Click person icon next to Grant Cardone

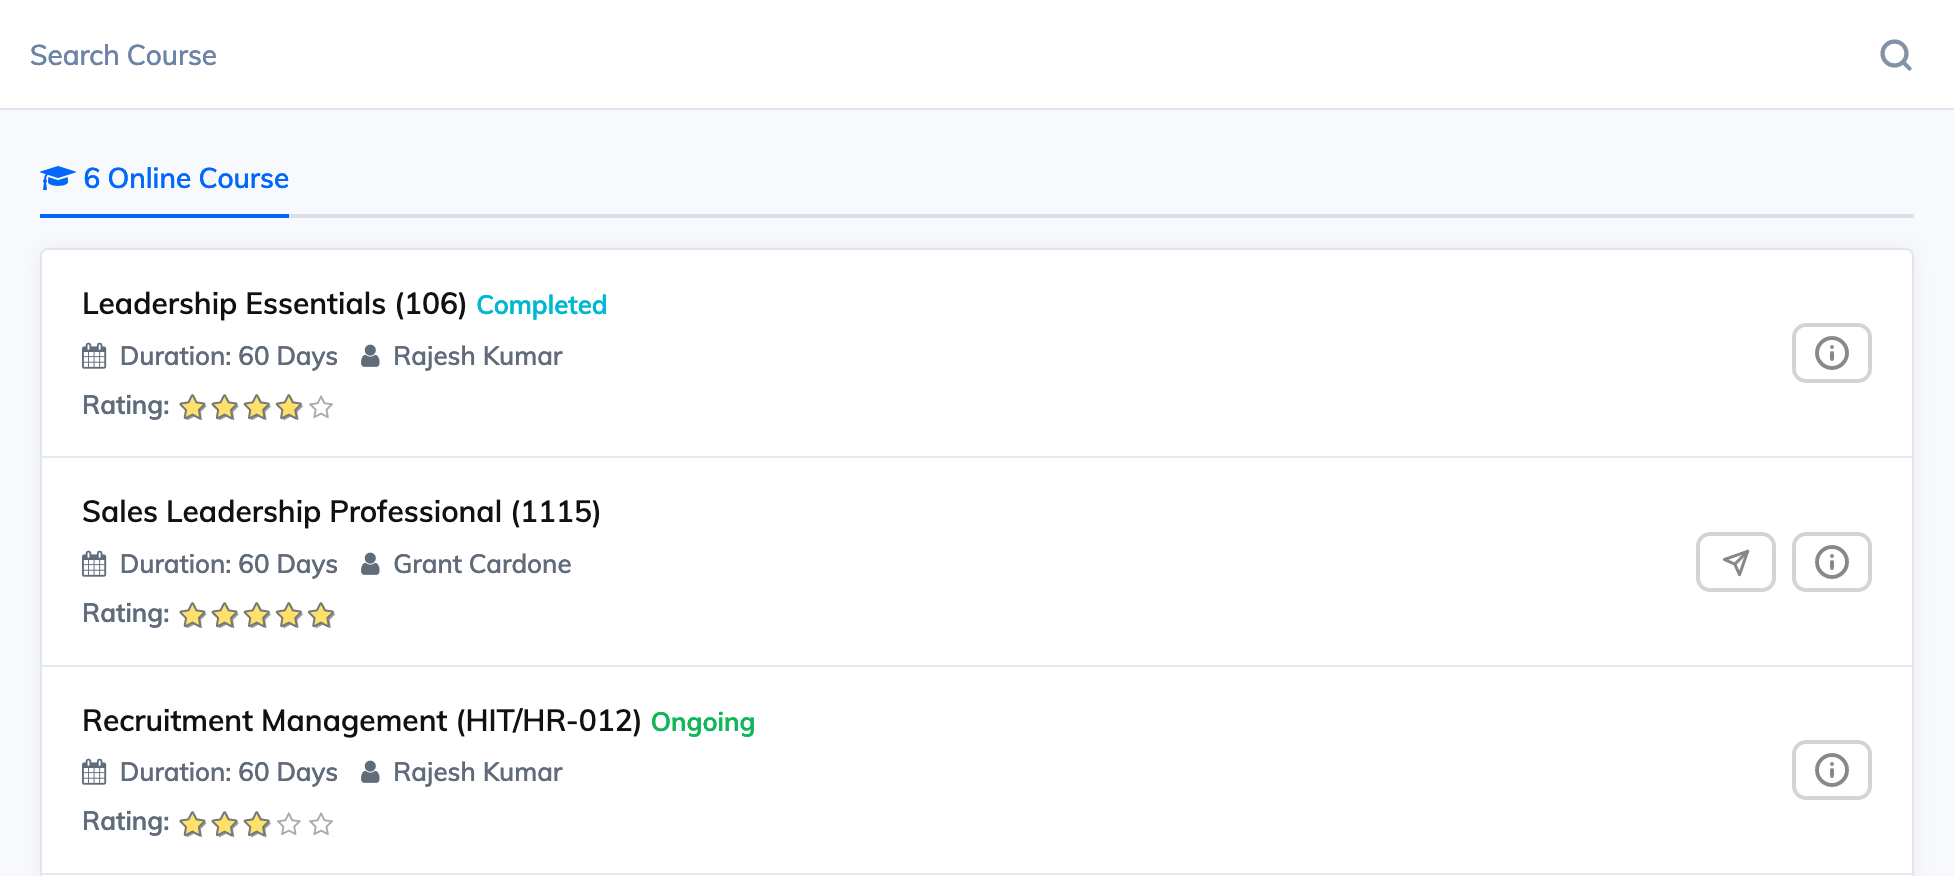[x=370, y=564]
